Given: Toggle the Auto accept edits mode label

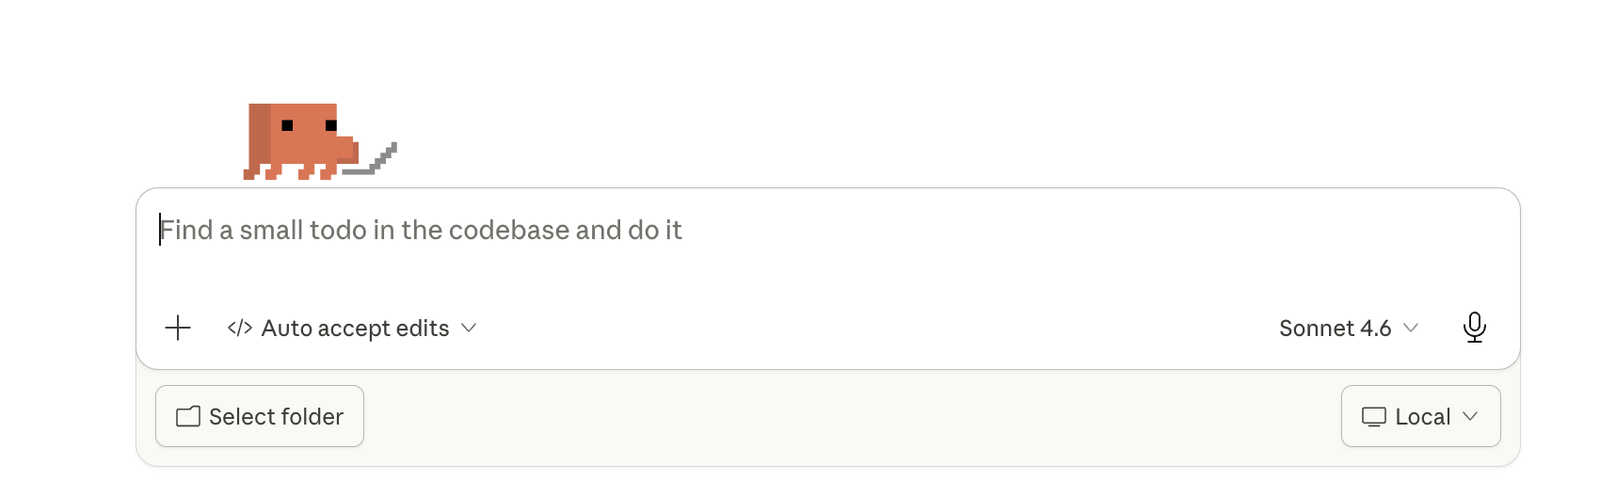Looking at the screenshot, I should pyautogui.click(x=355, y=328).
